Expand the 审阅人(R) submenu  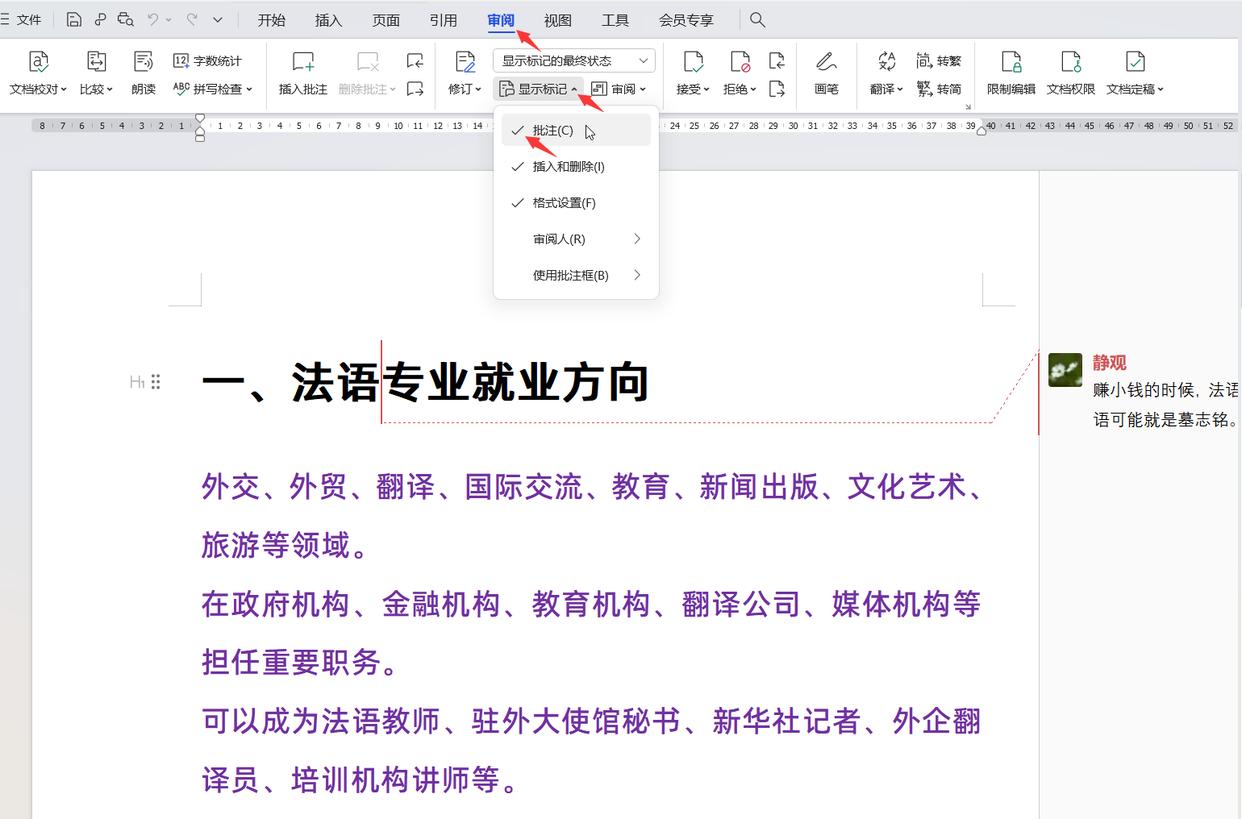[576, 239]
